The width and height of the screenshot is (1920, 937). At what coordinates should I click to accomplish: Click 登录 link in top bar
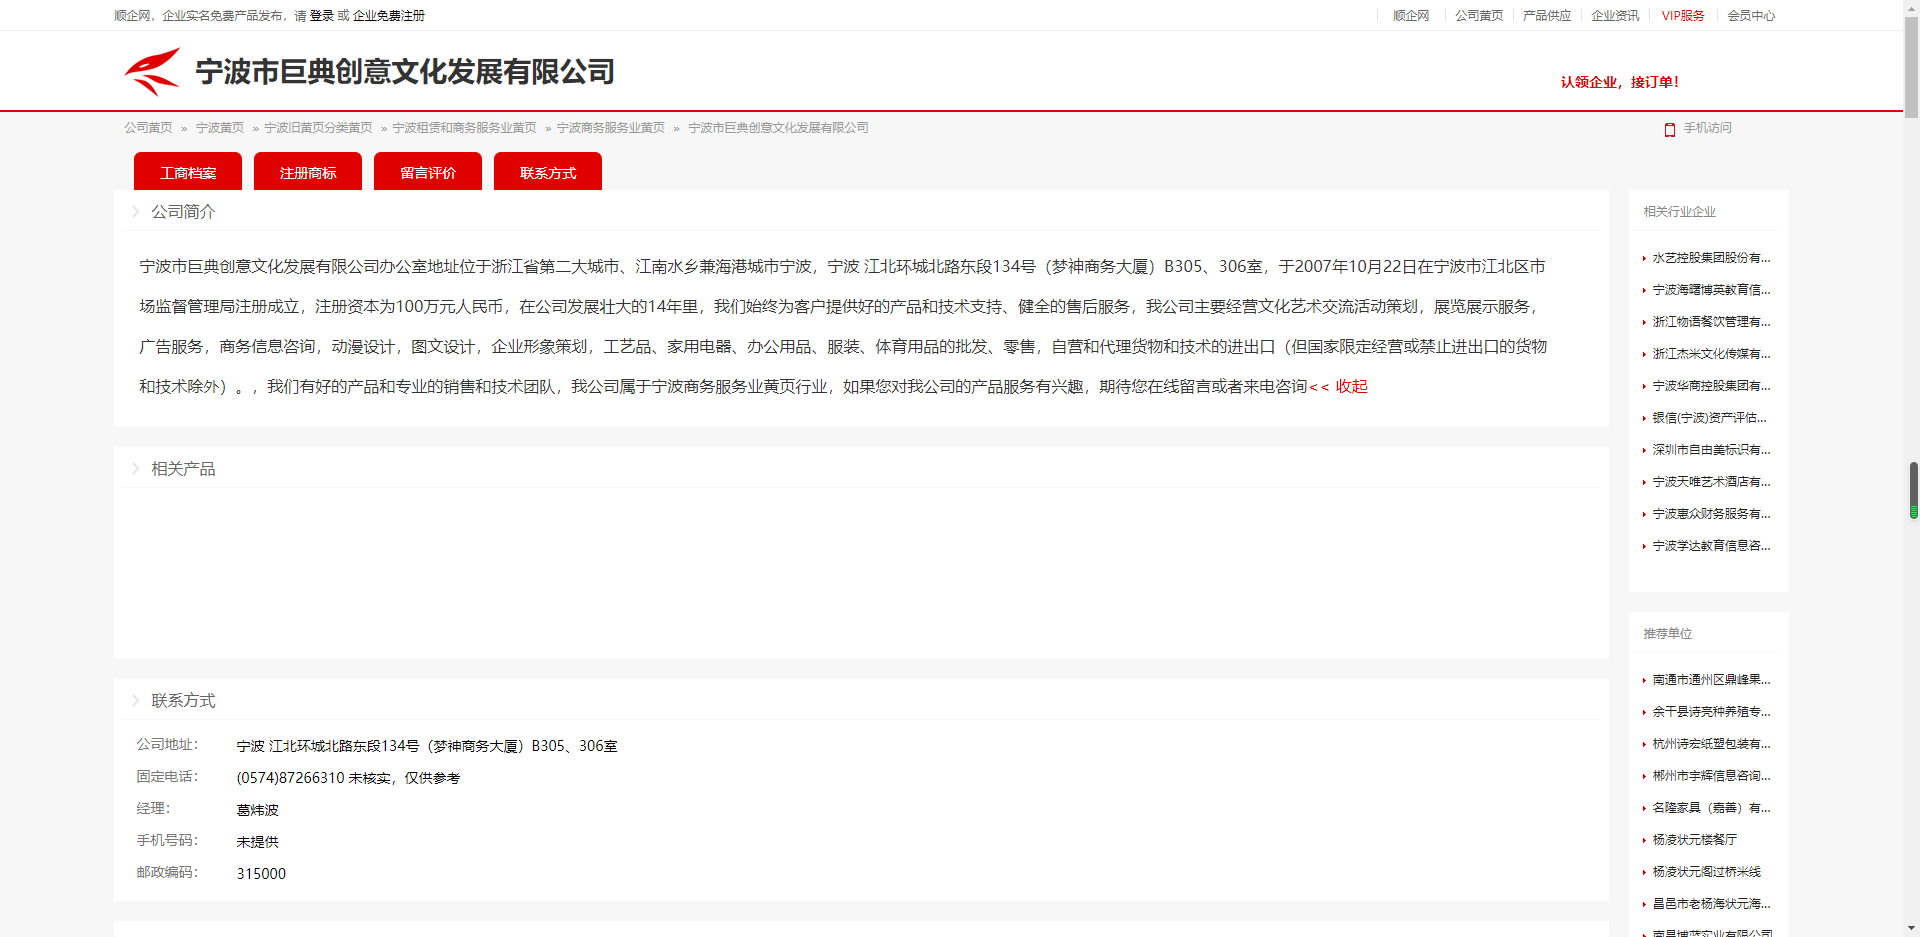pyautogui.click(x=322, y=16)
